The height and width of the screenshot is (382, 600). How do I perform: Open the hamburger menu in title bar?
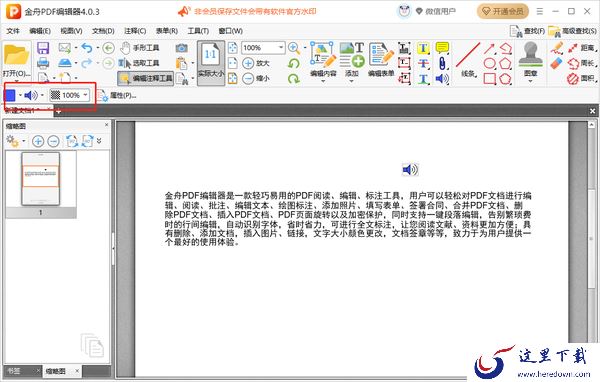coord(540,11)
